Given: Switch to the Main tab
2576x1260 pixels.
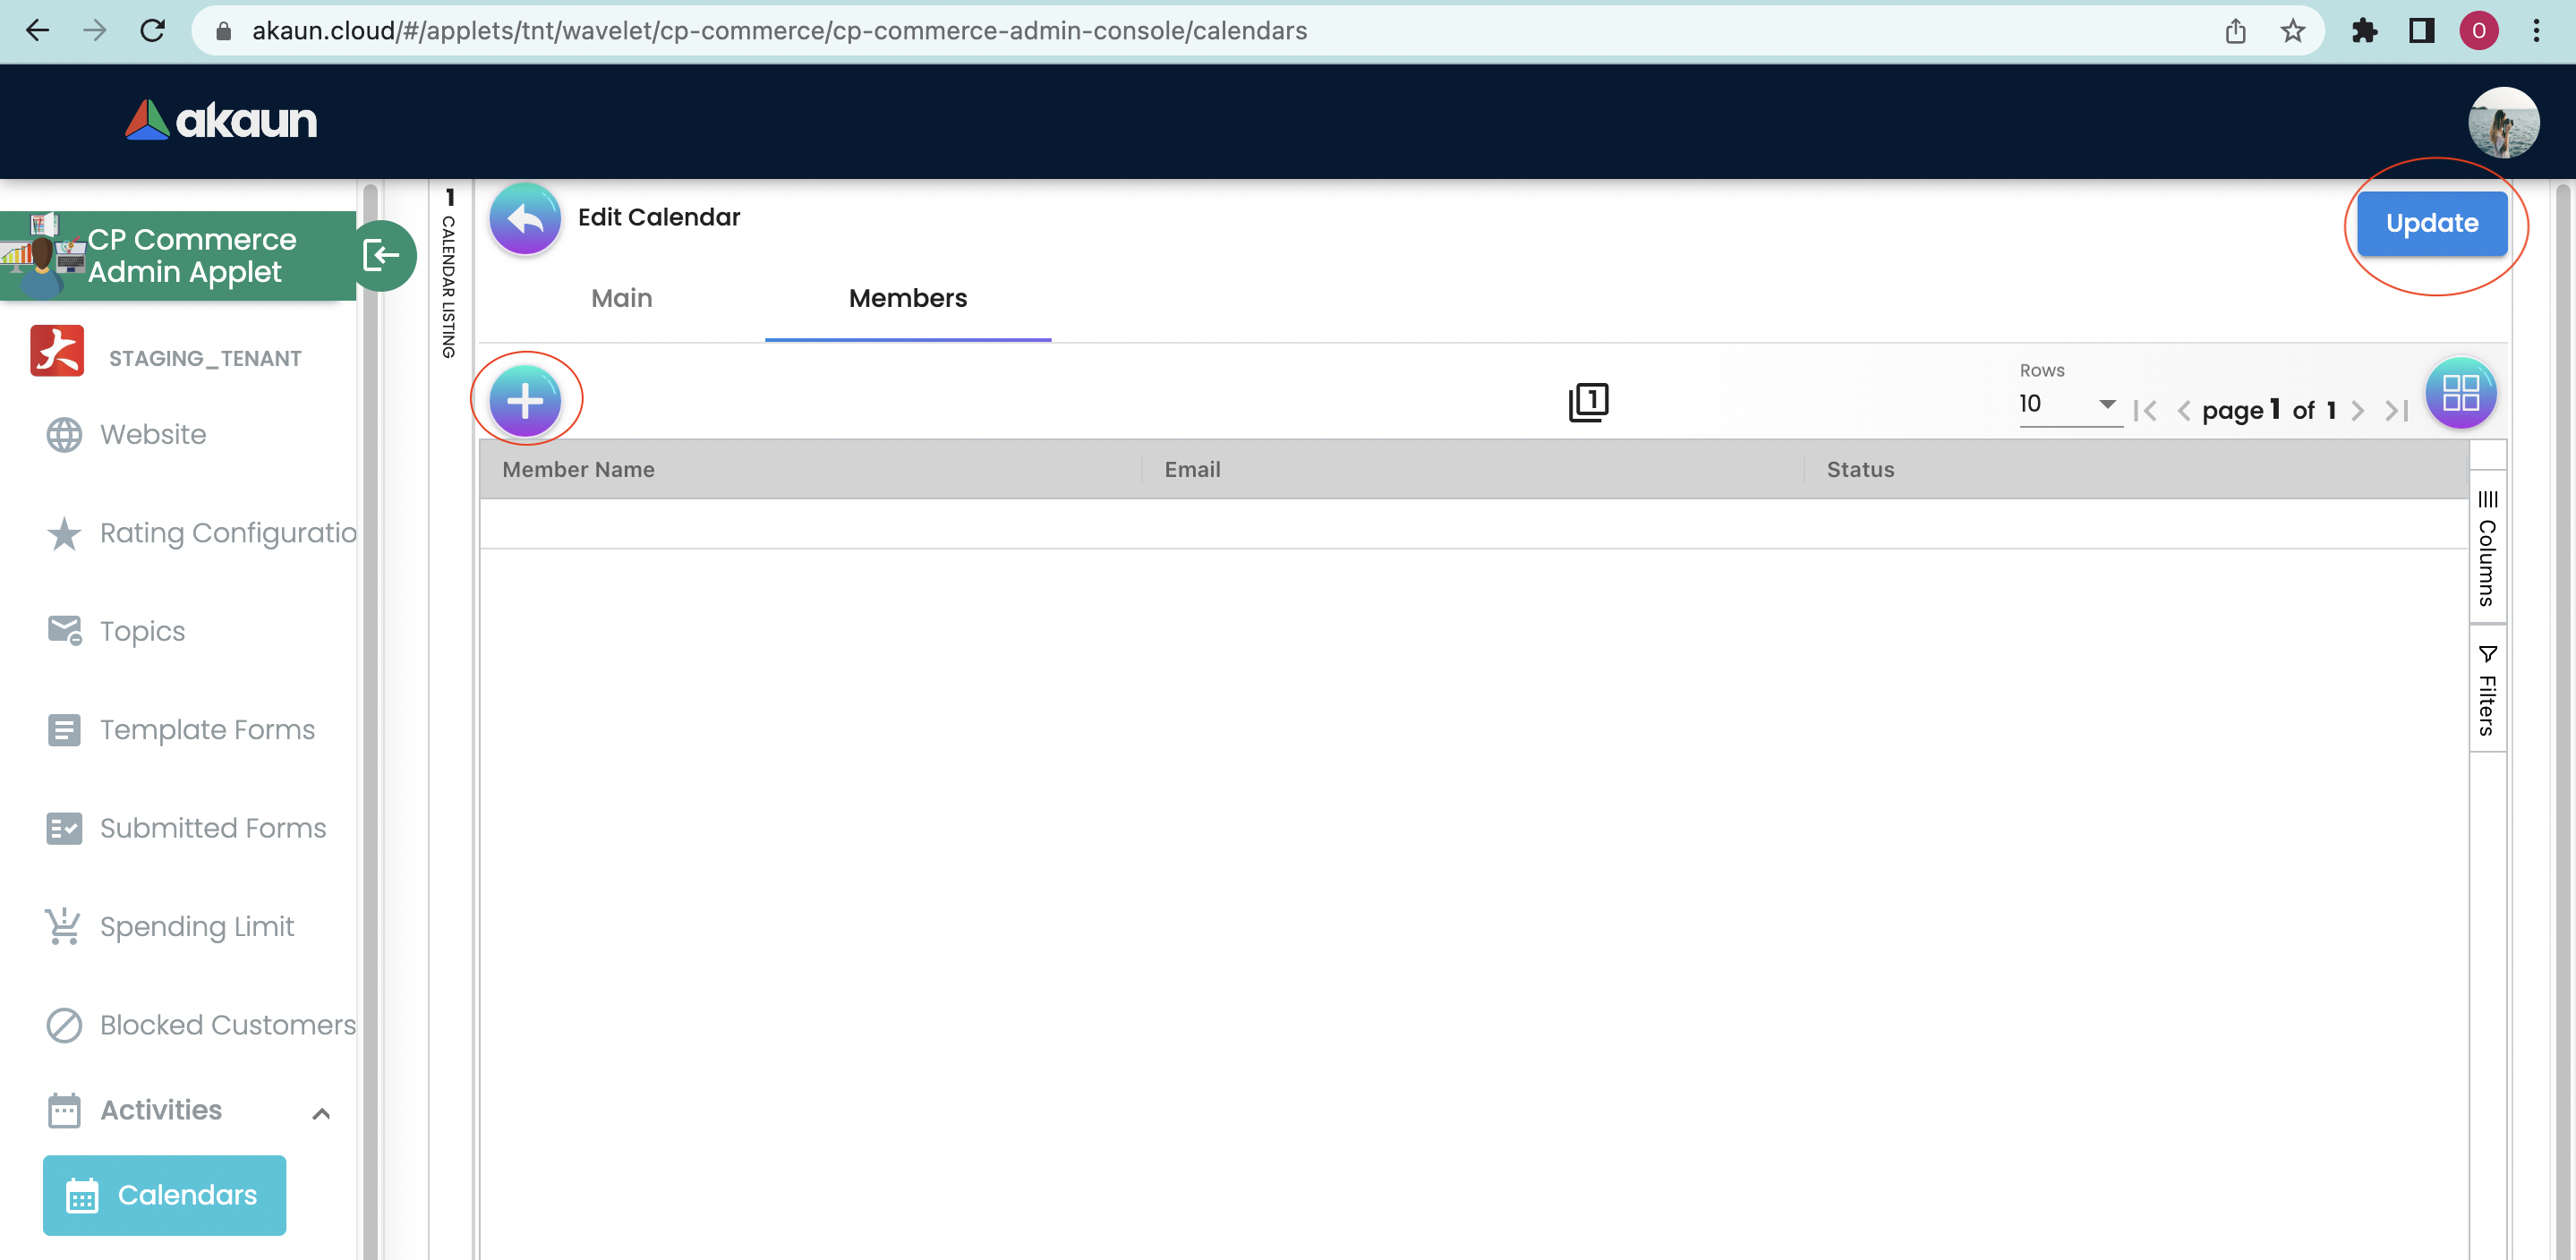Looking at the screenshot, I should [x=621, y=298].
